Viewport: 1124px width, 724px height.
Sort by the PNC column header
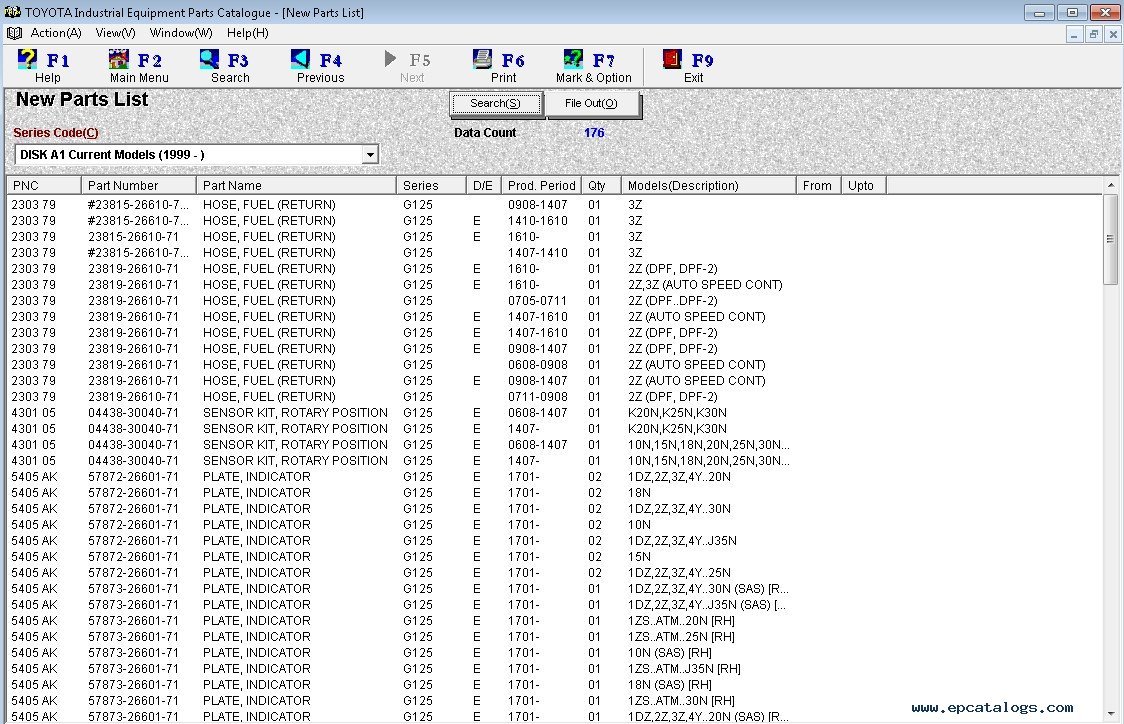[x=44, y=186]
